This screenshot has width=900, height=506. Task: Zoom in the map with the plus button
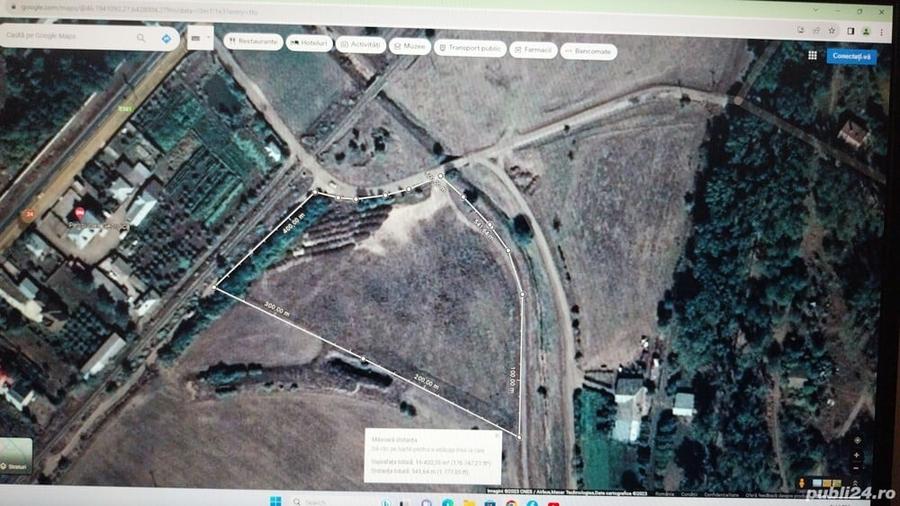pyautogui.click(x=856, y=455)
